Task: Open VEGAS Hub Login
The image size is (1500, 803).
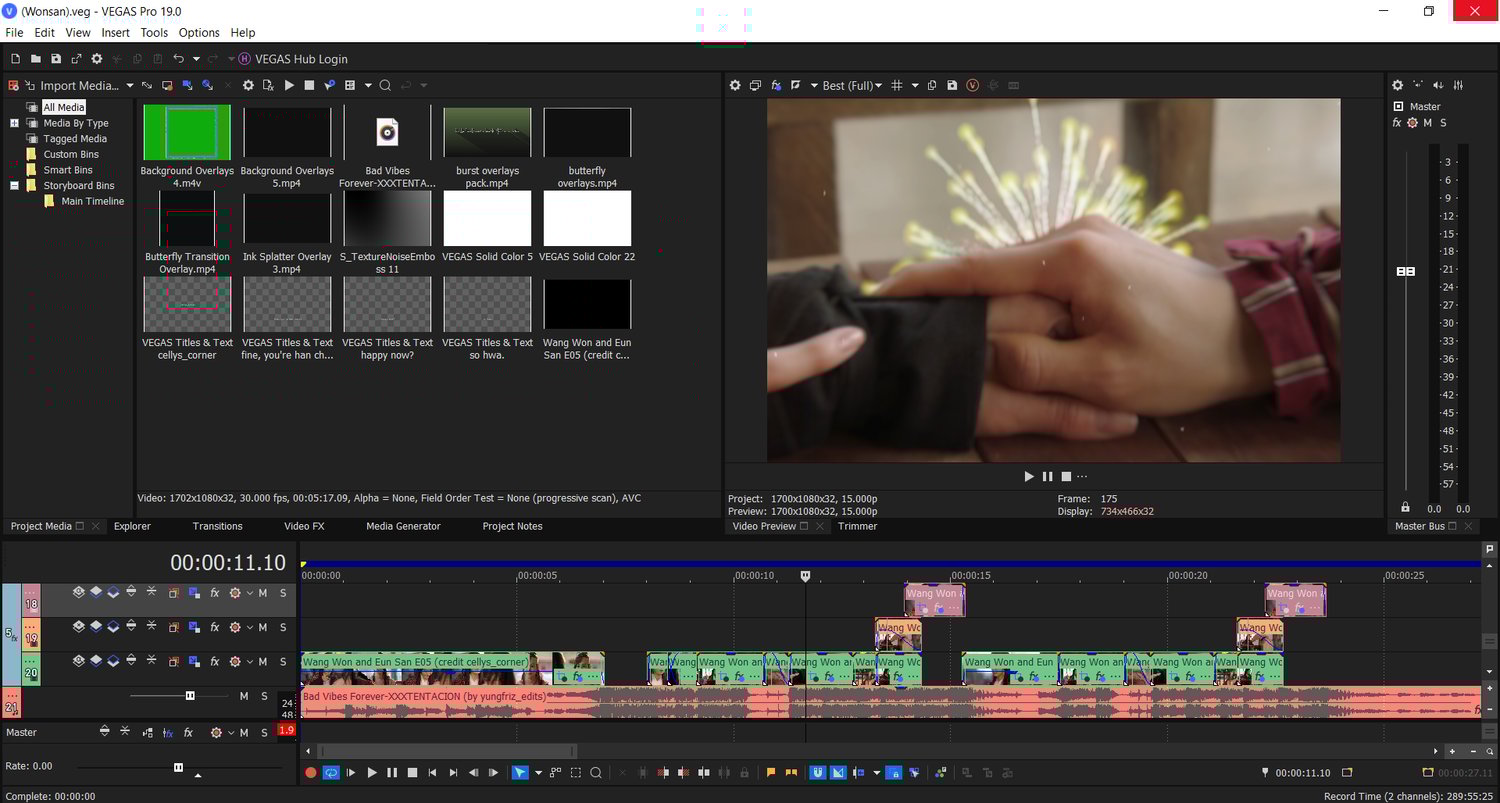Action: pyautogui.click(x=293, y=59)
